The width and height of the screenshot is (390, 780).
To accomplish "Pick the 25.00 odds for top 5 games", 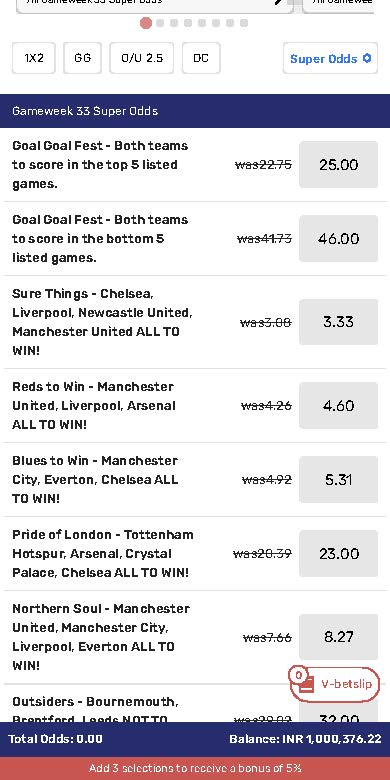I will coord(338,165).
